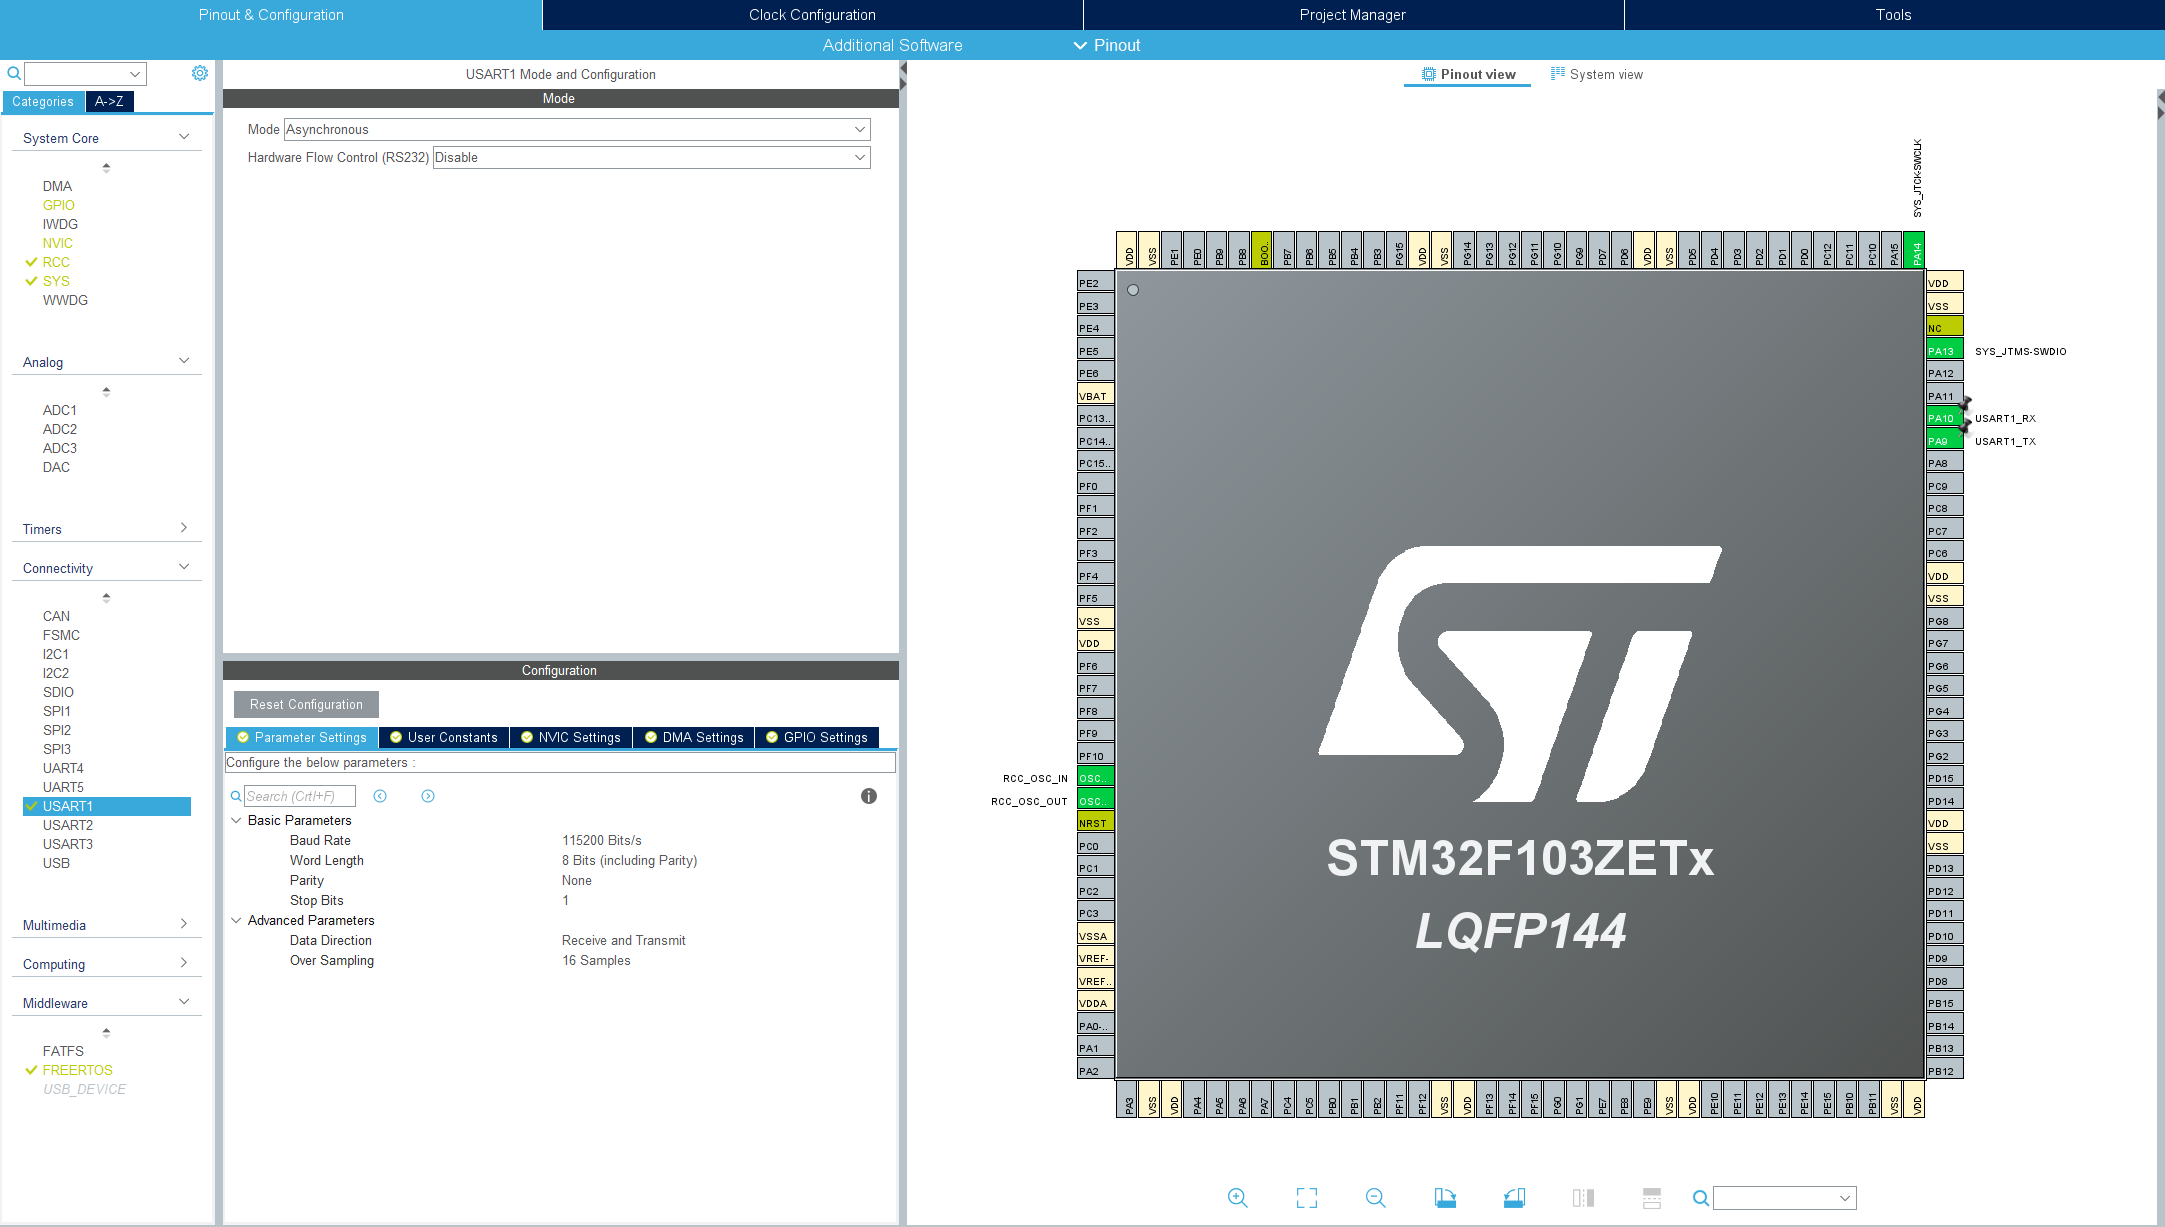This screenshot has width=2165, height=1227.
Task: Rotate the chip view counter-clockwise
Action: (x=1514, y=1198)
